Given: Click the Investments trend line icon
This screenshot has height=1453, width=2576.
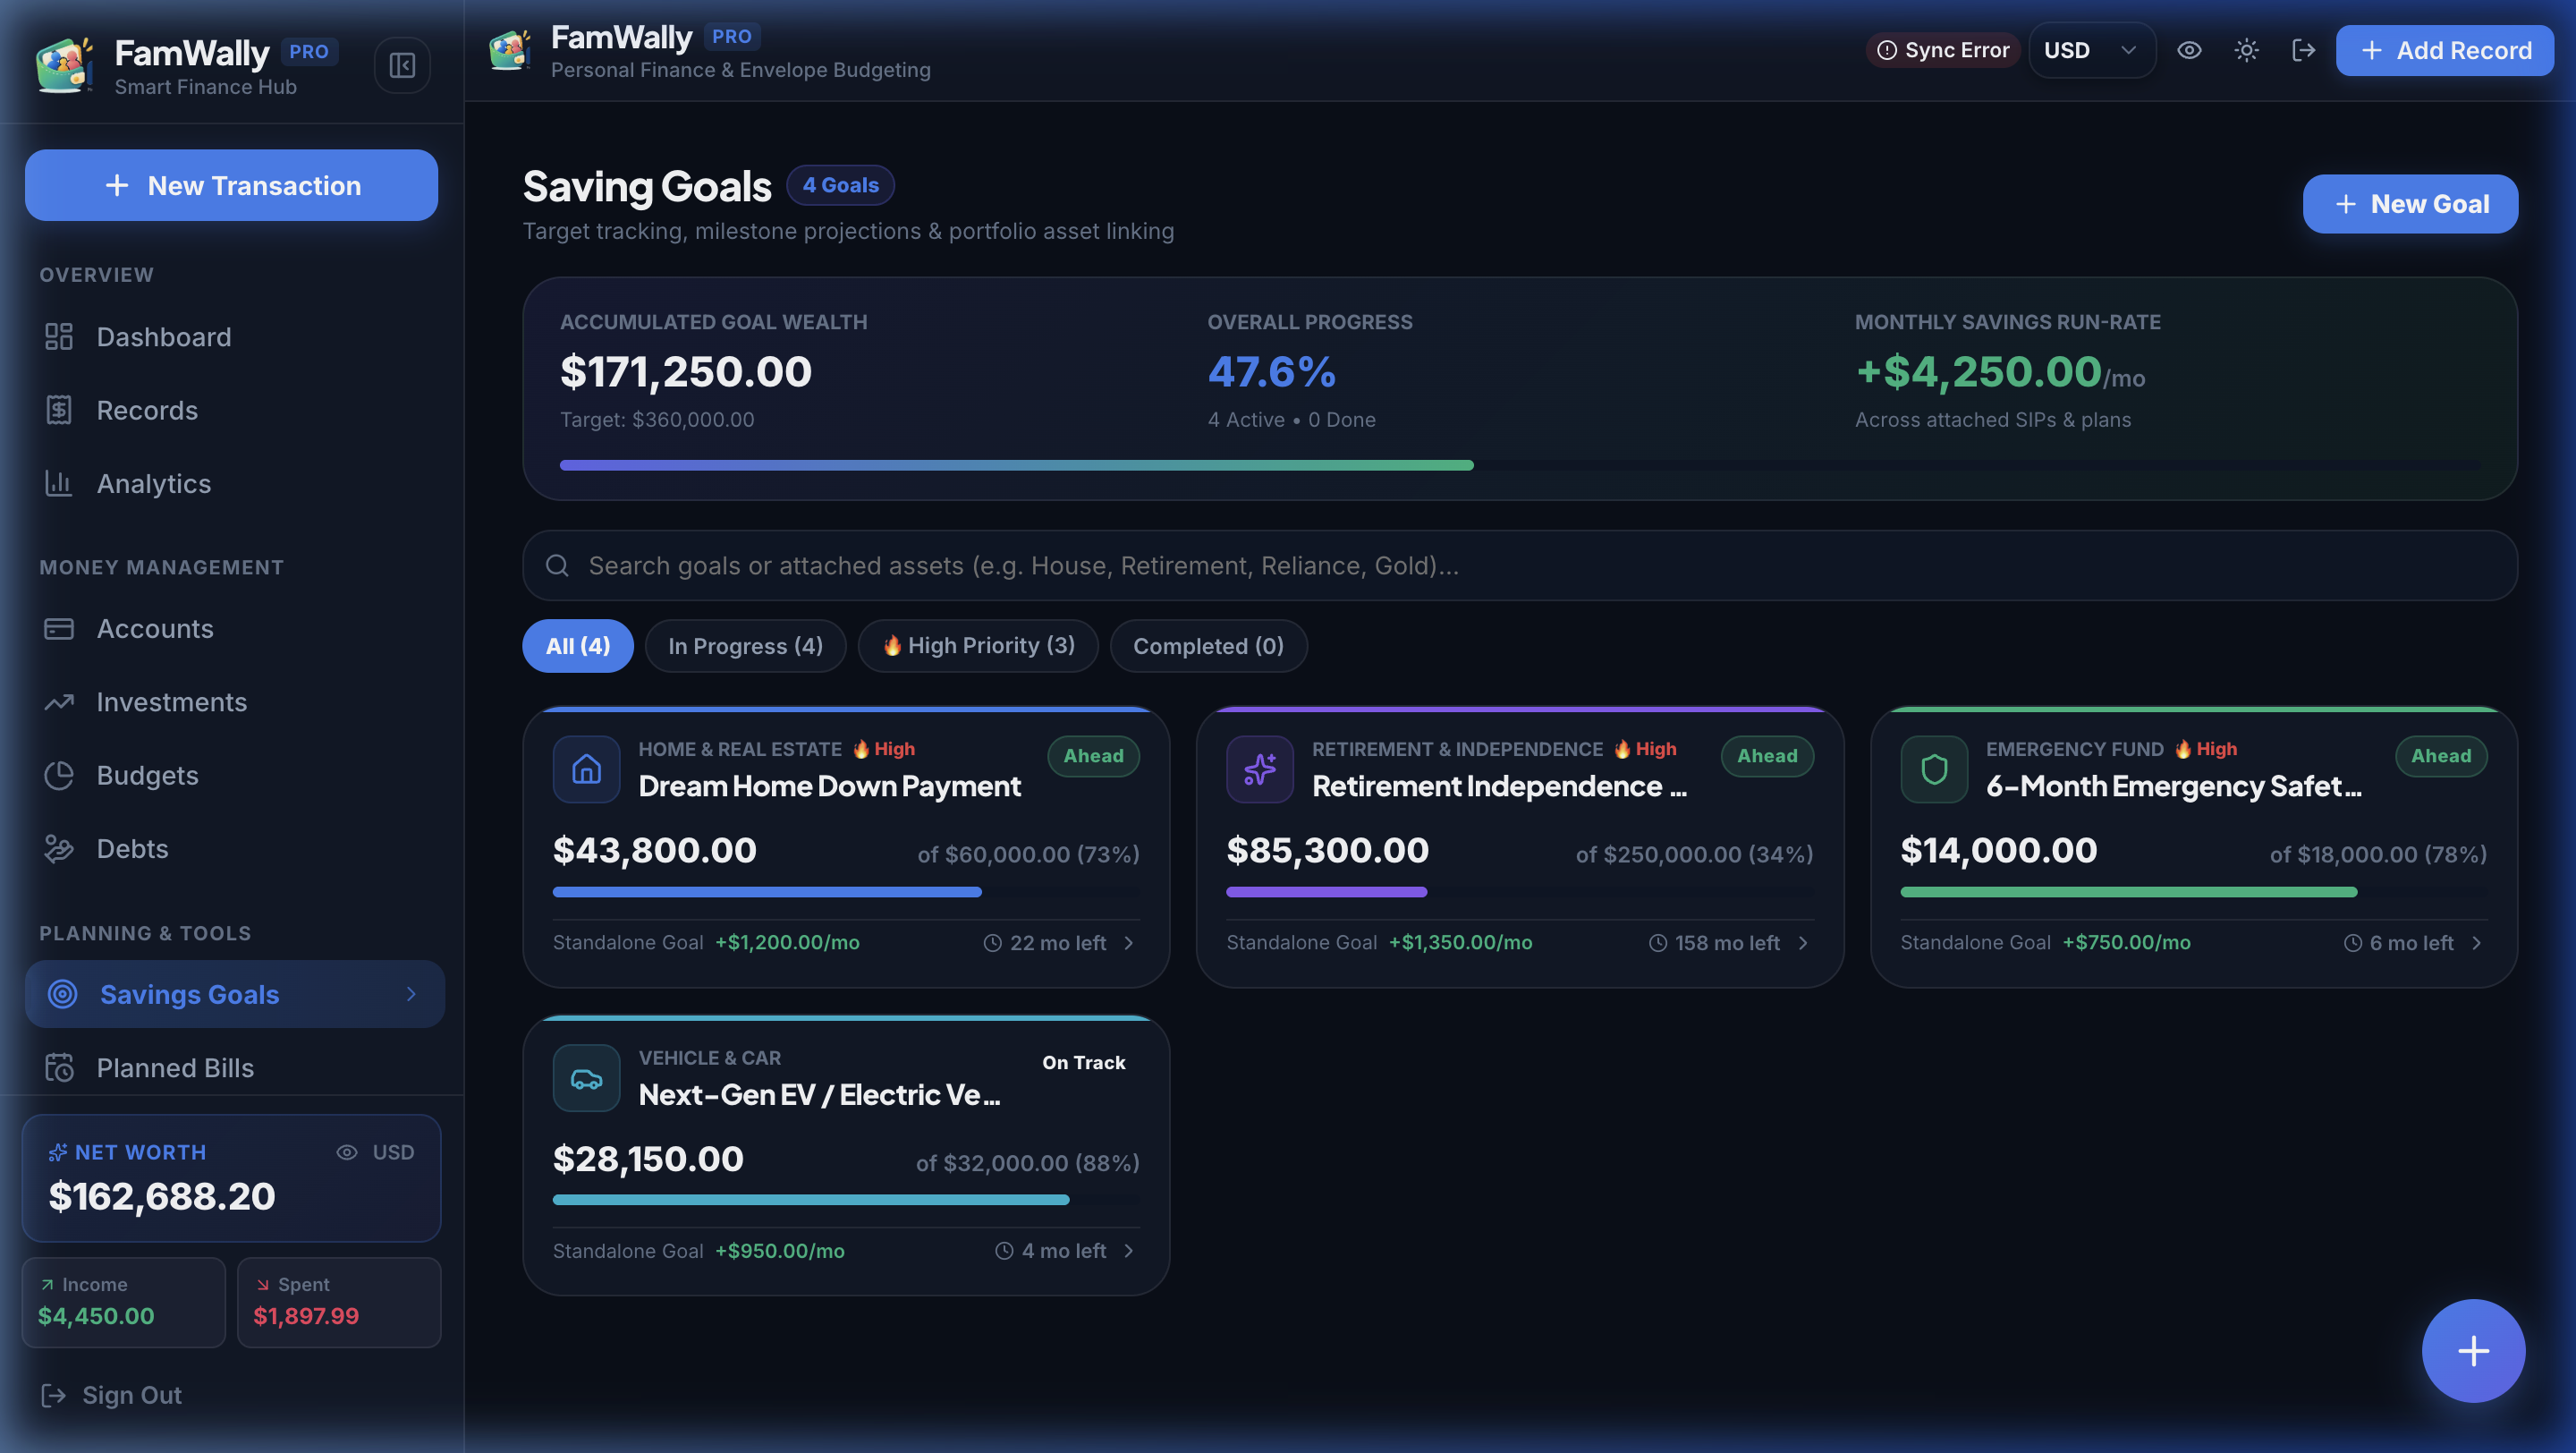Looking at the screenshot, I should pyautogui.click(x=59, y=702).
